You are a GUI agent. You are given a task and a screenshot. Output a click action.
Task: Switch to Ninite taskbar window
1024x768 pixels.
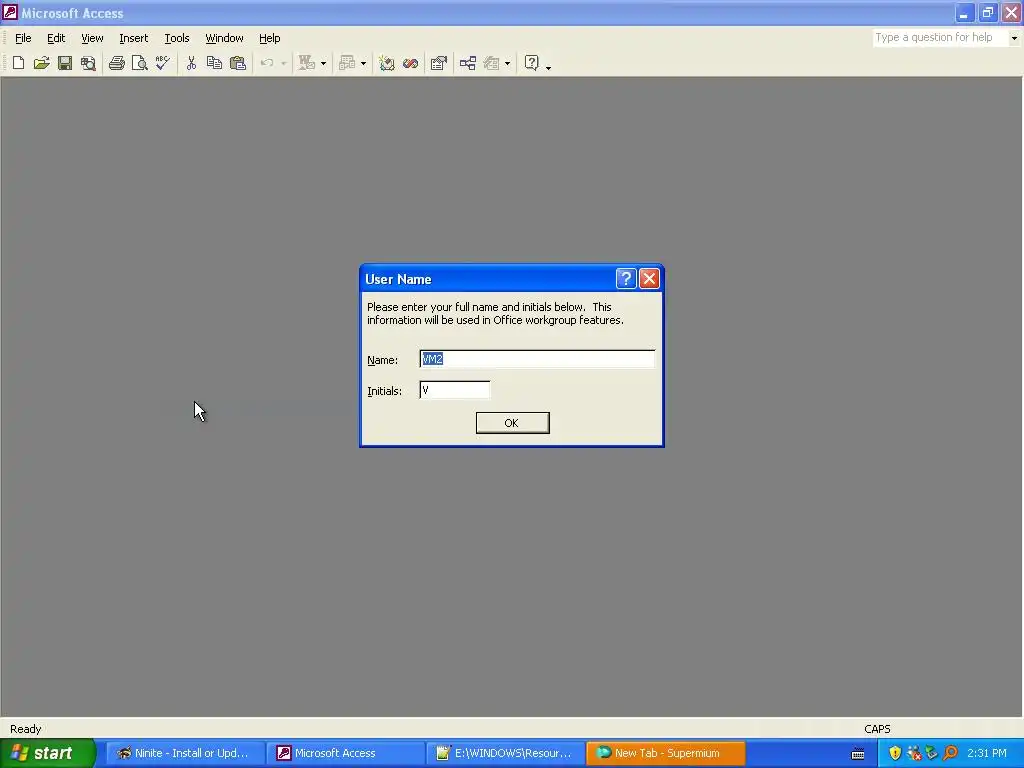tap(185, 753)
